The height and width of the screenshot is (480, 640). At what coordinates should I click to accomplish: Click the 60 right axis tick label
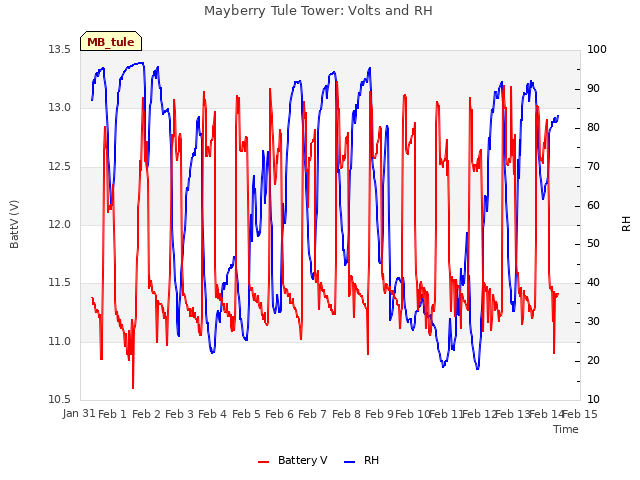[593, 205]
